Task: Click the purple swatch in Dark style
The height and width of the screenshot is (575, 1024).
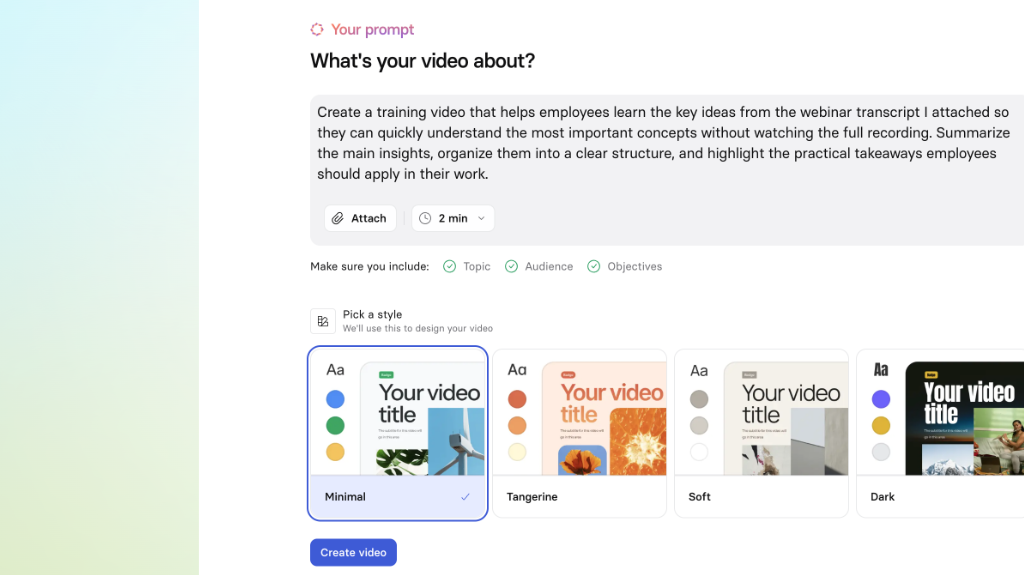Action: click(881, 399)
